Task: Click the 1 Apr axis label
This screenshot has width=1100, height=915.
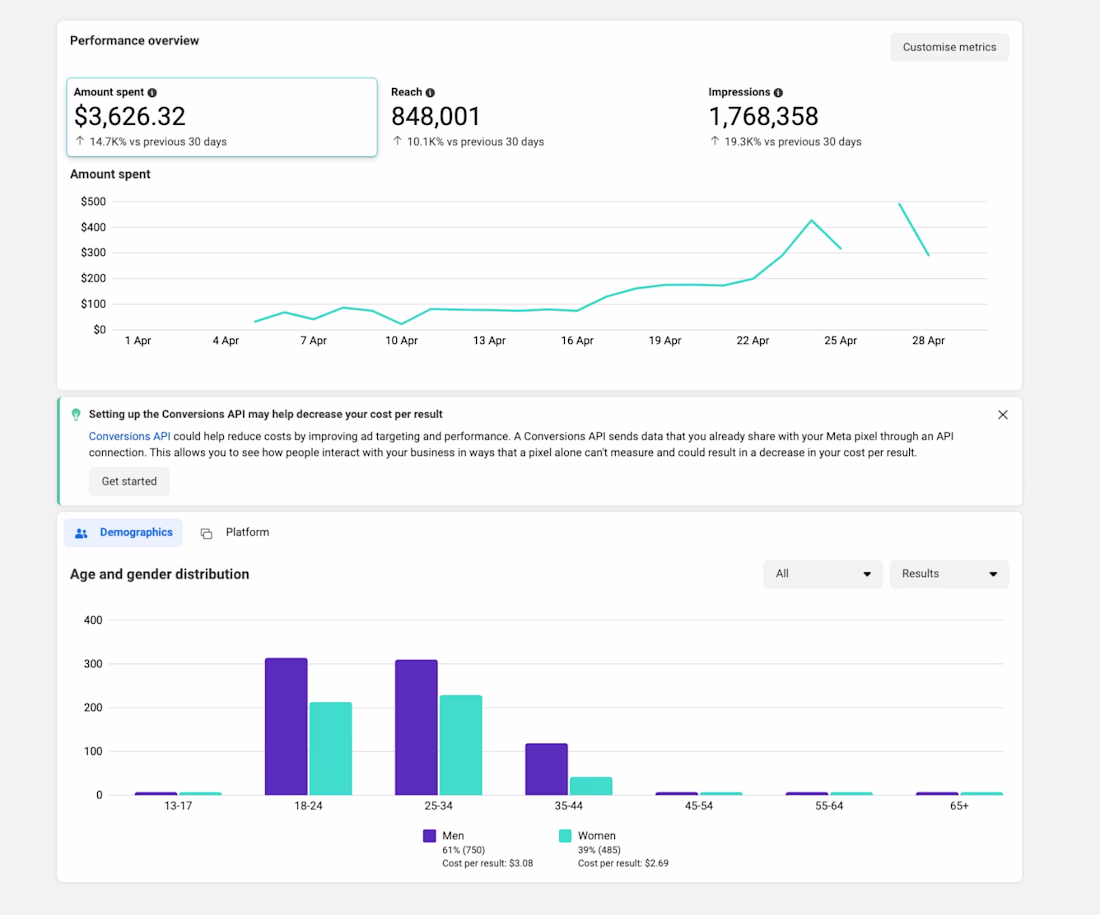Action: pos(138,340)
